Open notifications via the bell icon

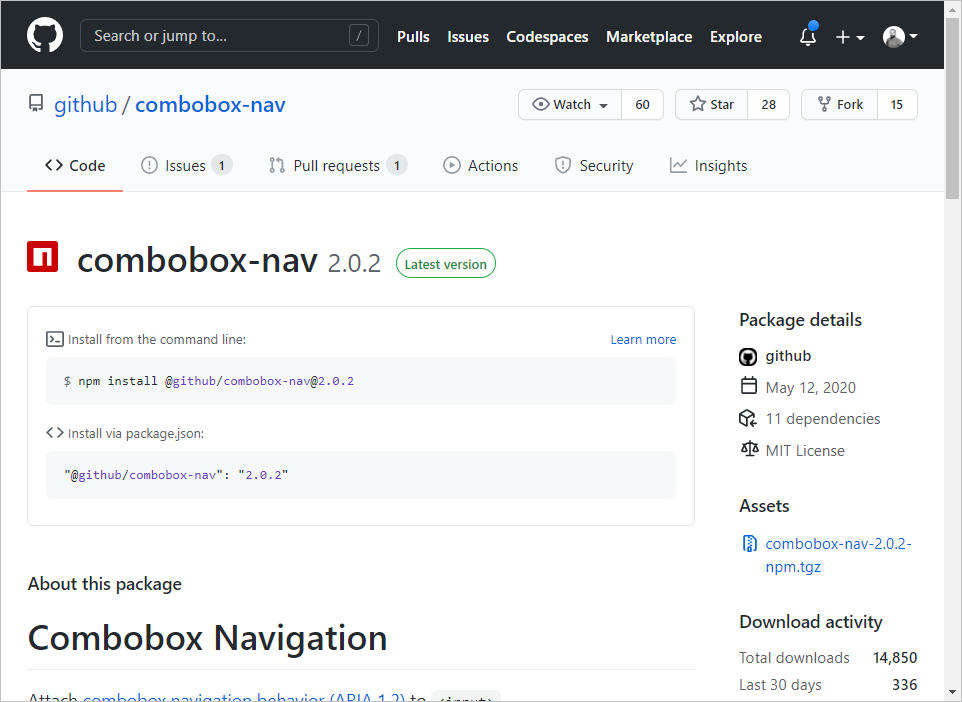(x=807, y=37)
